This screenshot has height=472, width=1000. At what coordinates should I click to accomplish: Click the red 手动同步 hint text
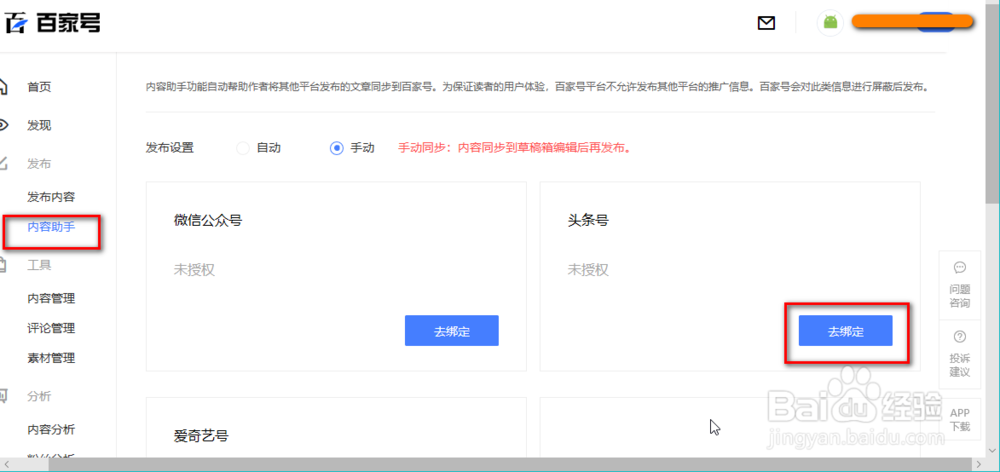515,148
